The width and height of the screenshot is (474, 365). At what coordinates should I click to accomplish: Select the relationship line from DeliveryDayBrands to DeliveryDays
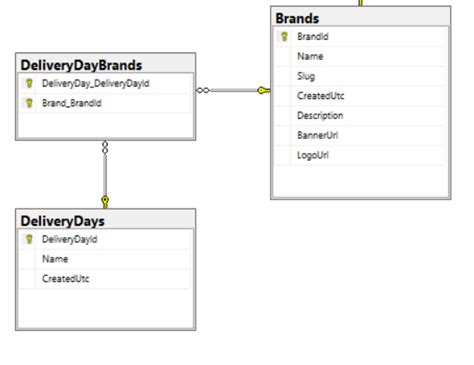(105, 175)
